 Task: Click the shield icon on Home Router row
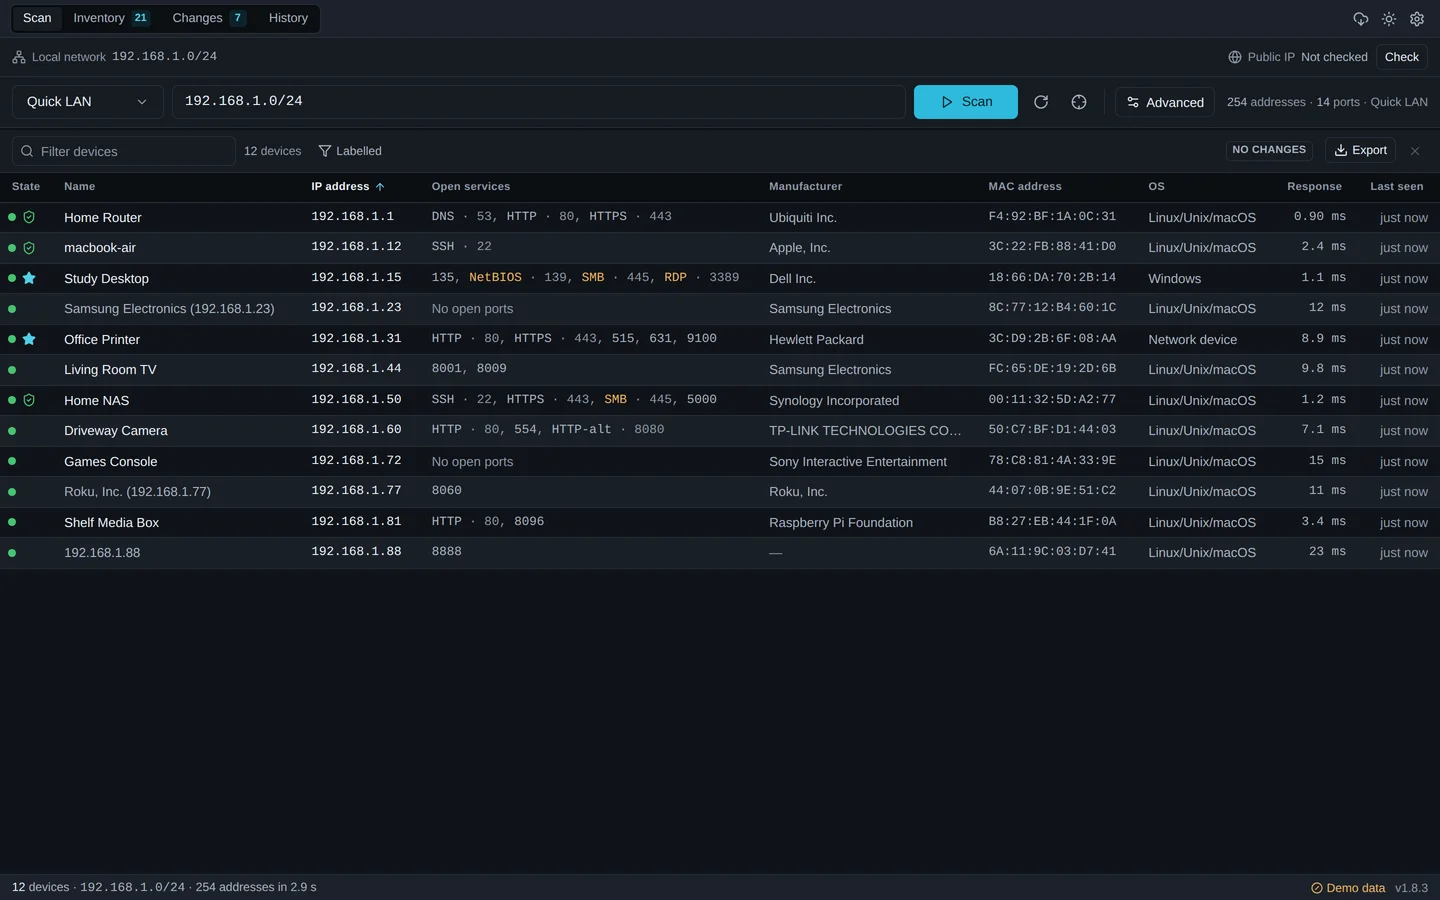pyautogui.click(x=29, y=217)
